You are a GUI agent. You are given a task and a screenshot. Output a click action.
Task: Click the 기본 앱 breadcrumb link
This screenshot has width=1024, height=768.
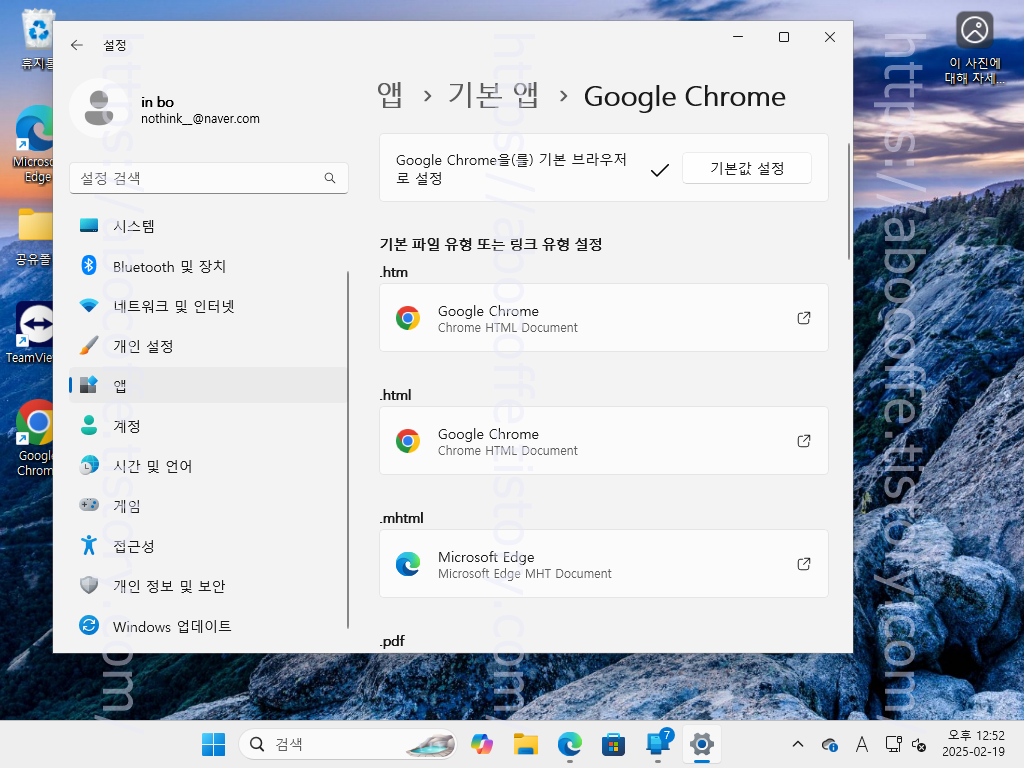tap(493, 96)
